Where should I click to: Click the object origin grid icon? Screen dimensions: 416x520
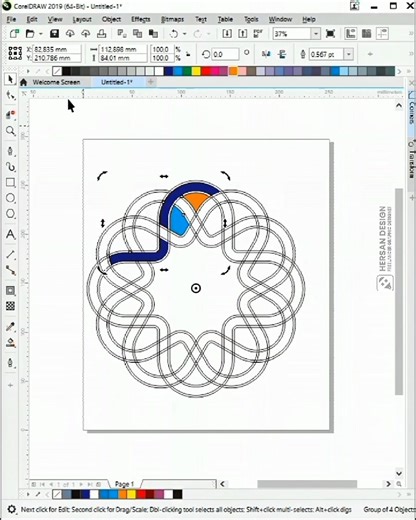point(15,53)
